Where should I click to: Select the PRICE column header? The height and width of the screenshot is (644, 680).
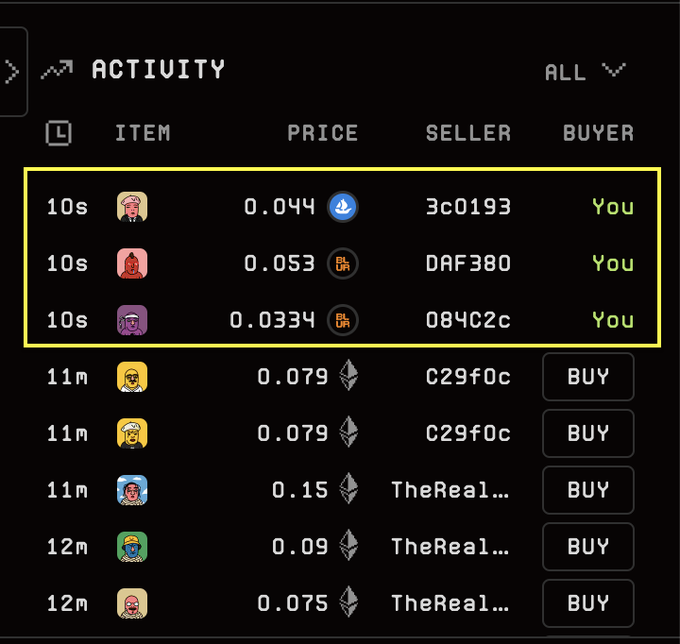(x=323, y=133)
